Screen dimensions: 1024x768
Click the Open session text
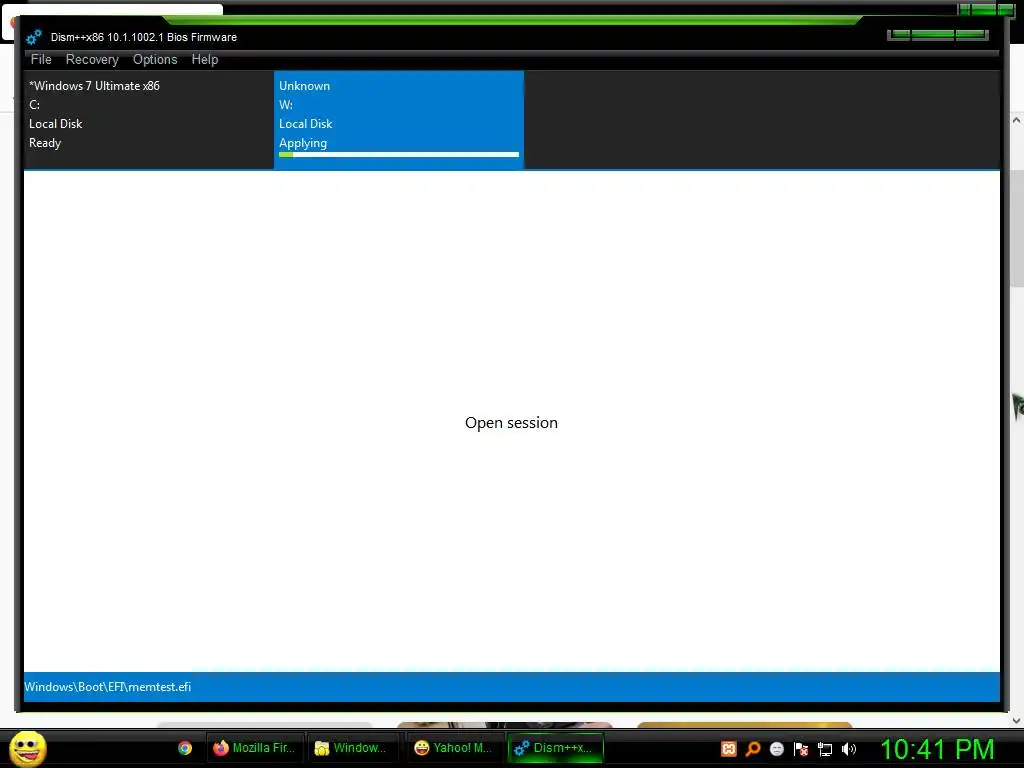tap(511, 423)
